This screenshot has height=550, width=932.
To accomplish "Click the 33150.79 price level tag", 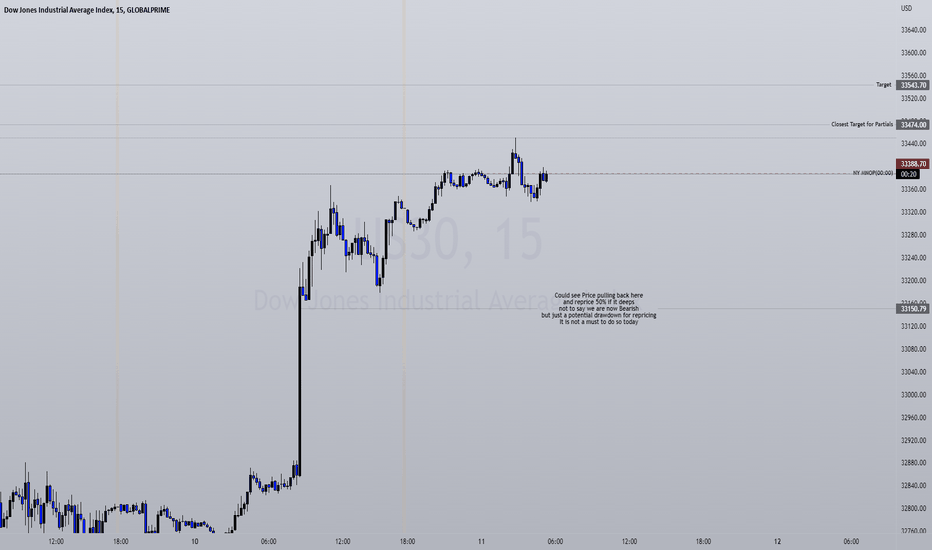I will point(912,309).
